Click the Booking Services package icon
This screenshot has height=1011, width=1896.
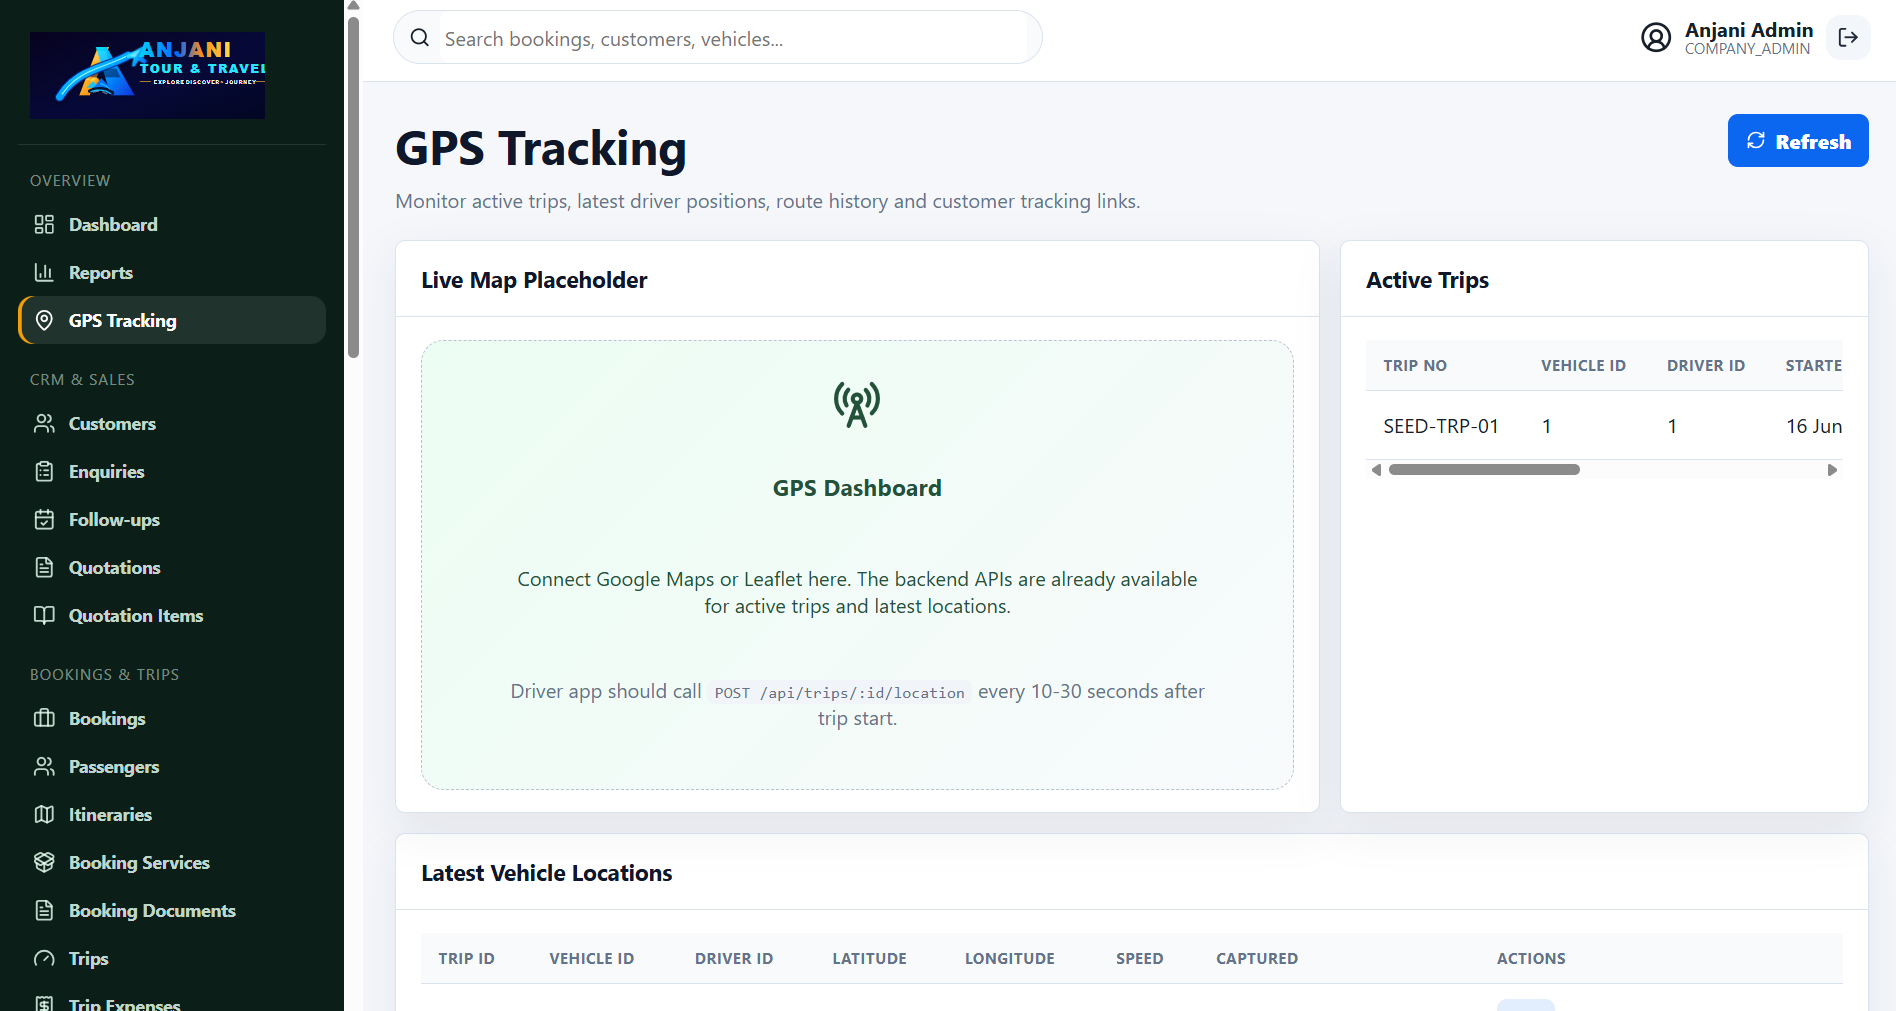(44, 862)
